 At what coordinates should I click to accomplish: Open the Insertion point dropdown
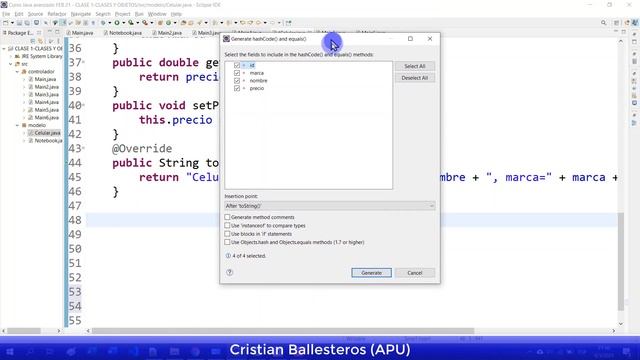329,206
